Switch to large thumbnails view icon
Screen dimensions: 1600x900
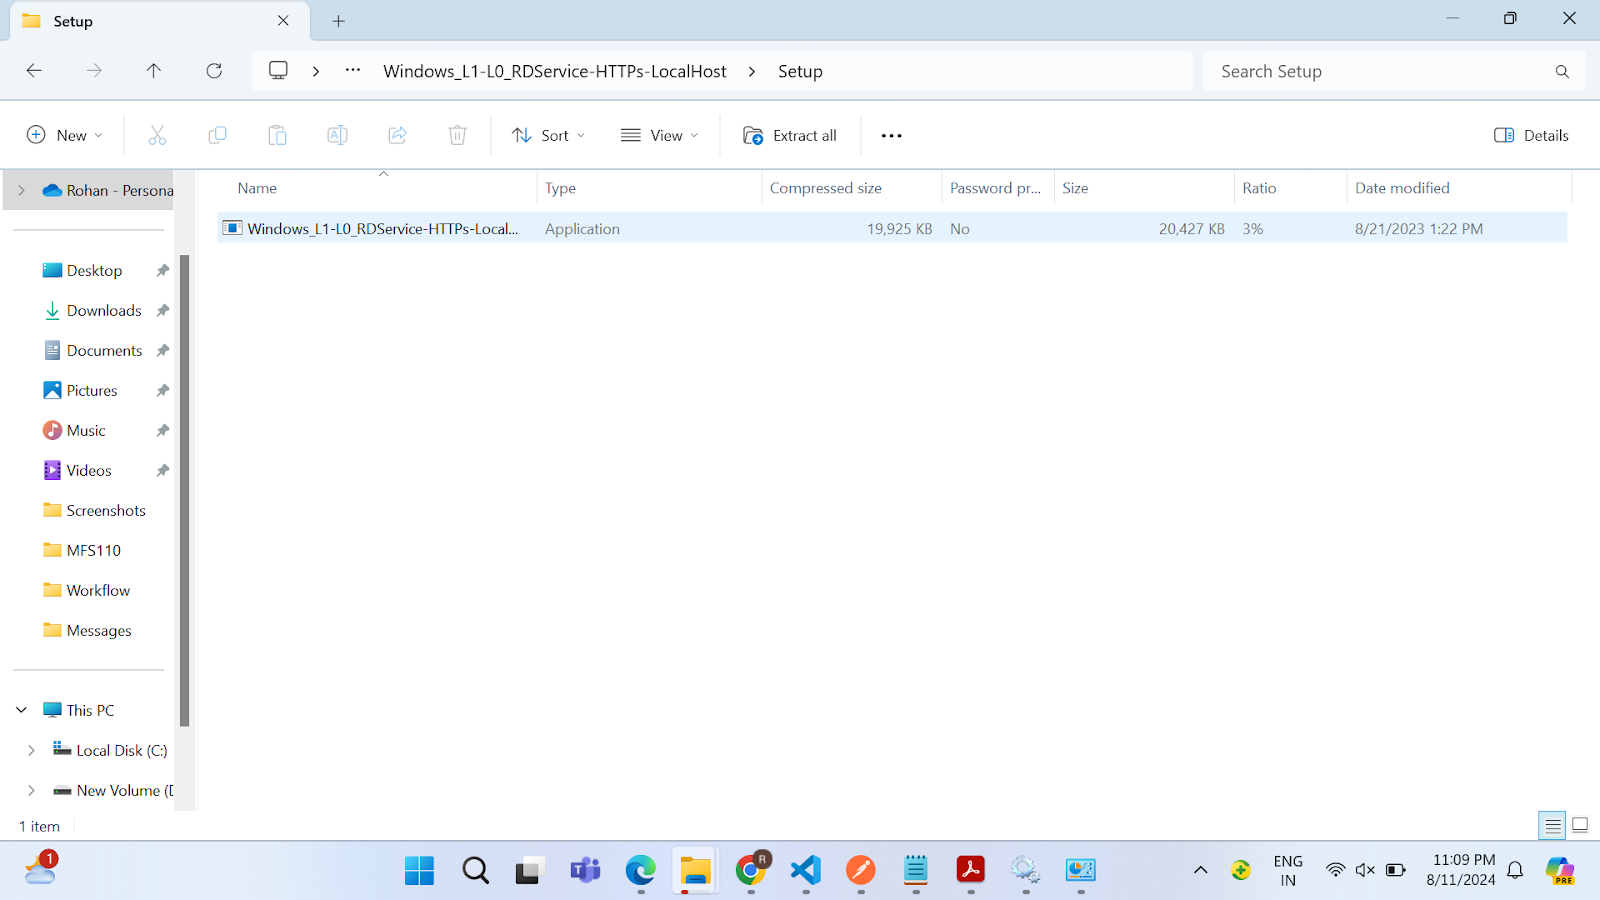pos(1580,826)
